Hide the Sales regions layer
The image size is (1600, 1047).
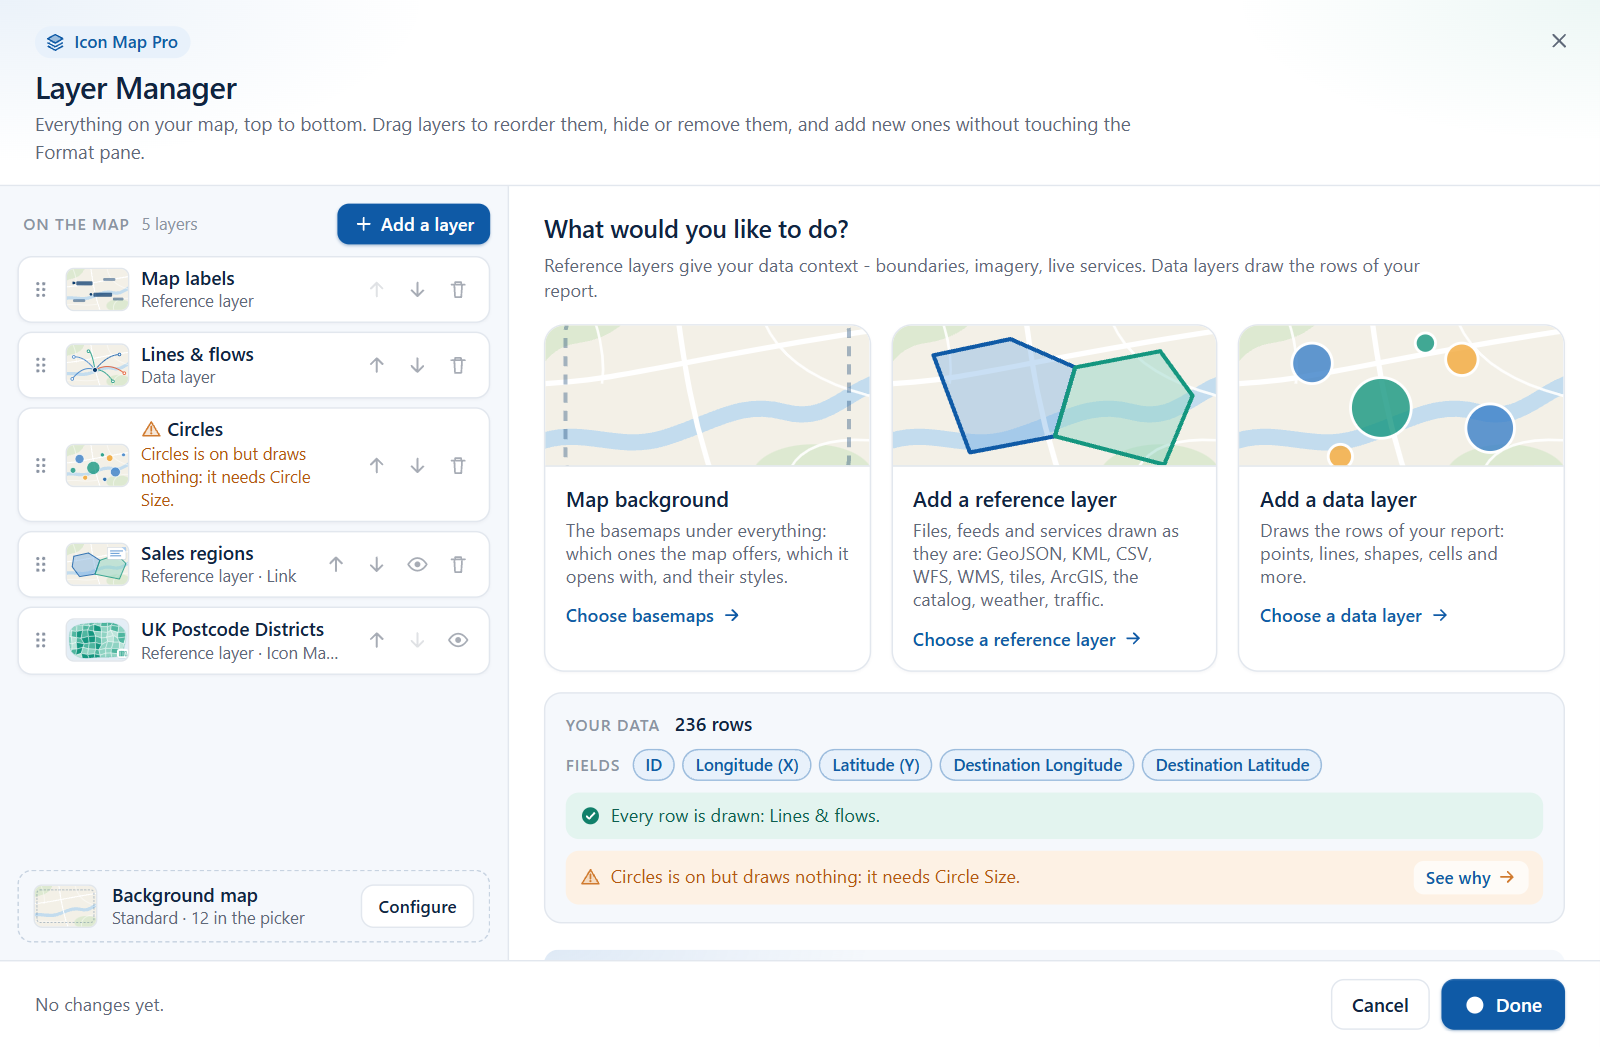click(417, 565)
